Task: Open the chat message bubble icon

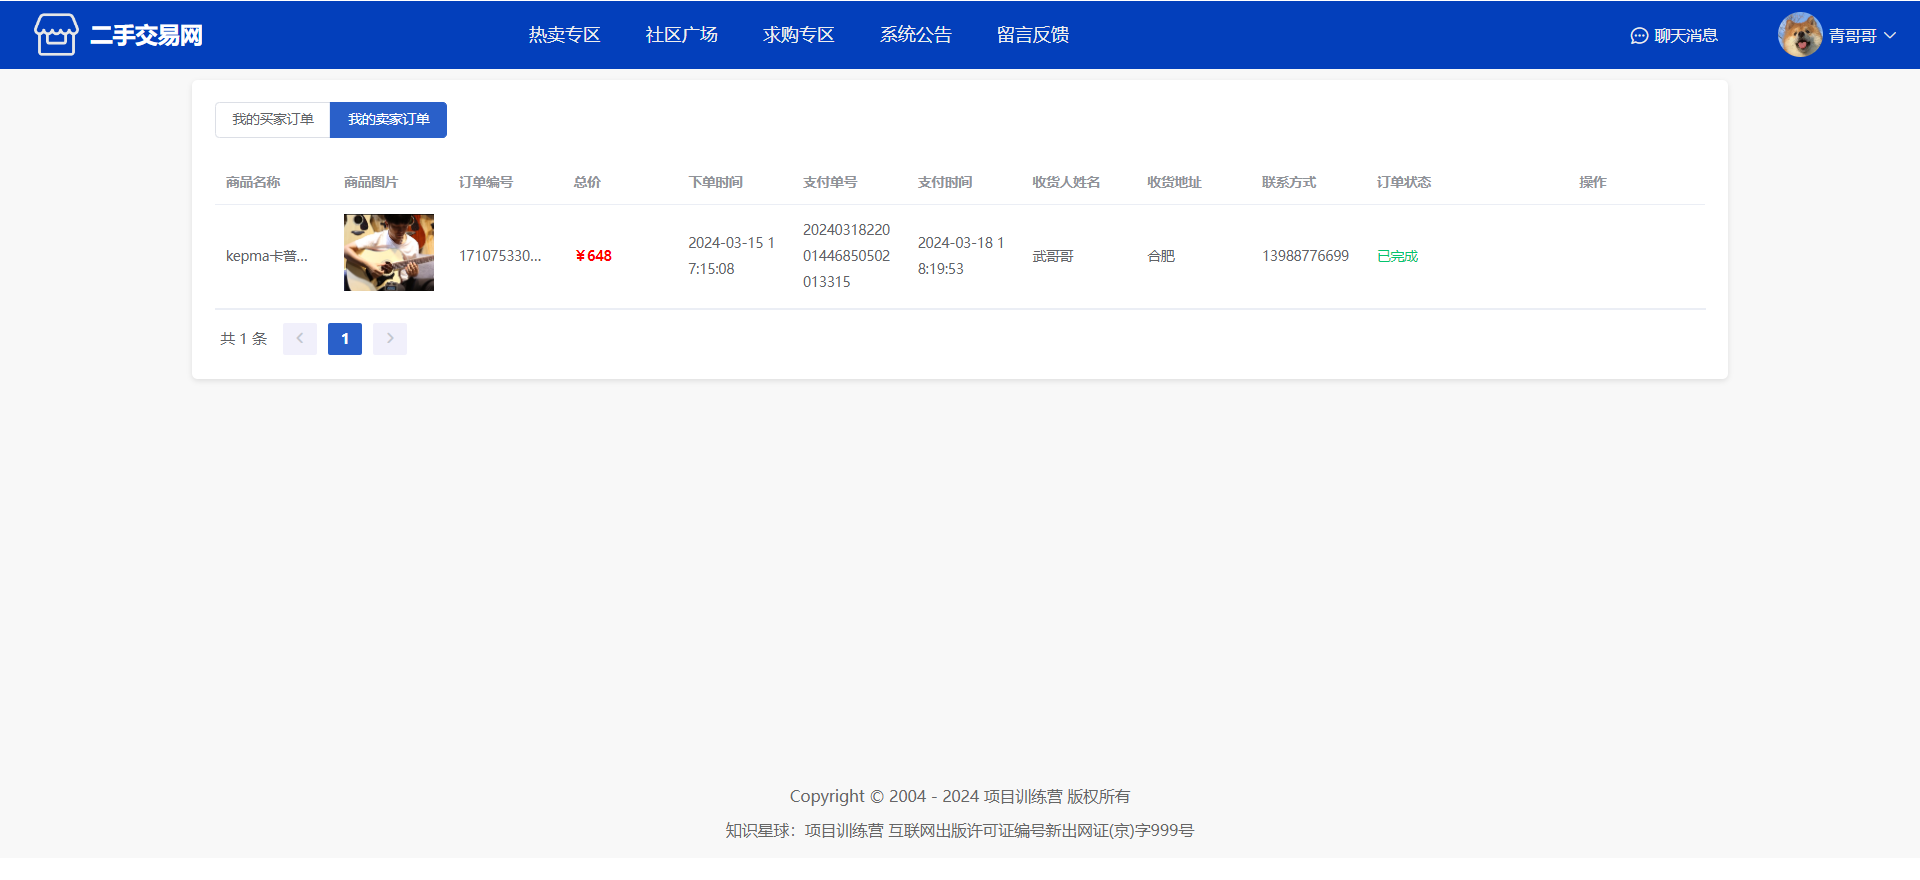Action: click(1639, 36)
